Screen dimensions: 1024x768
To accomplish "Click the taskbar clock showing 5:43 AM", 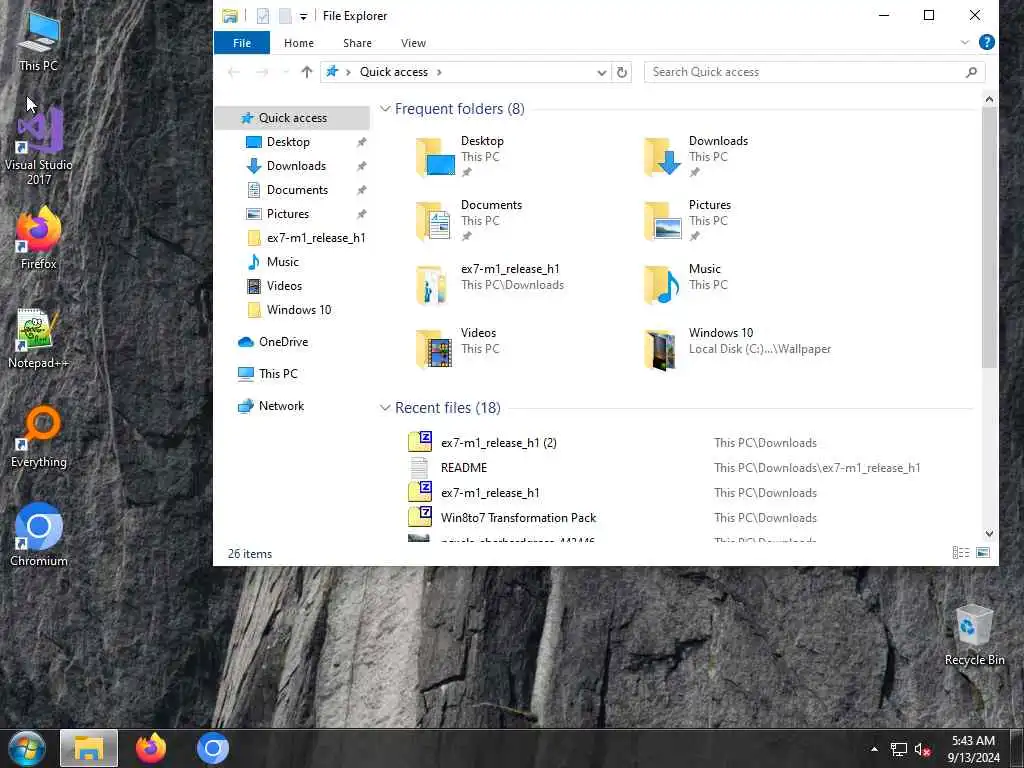I will (973, 749).
